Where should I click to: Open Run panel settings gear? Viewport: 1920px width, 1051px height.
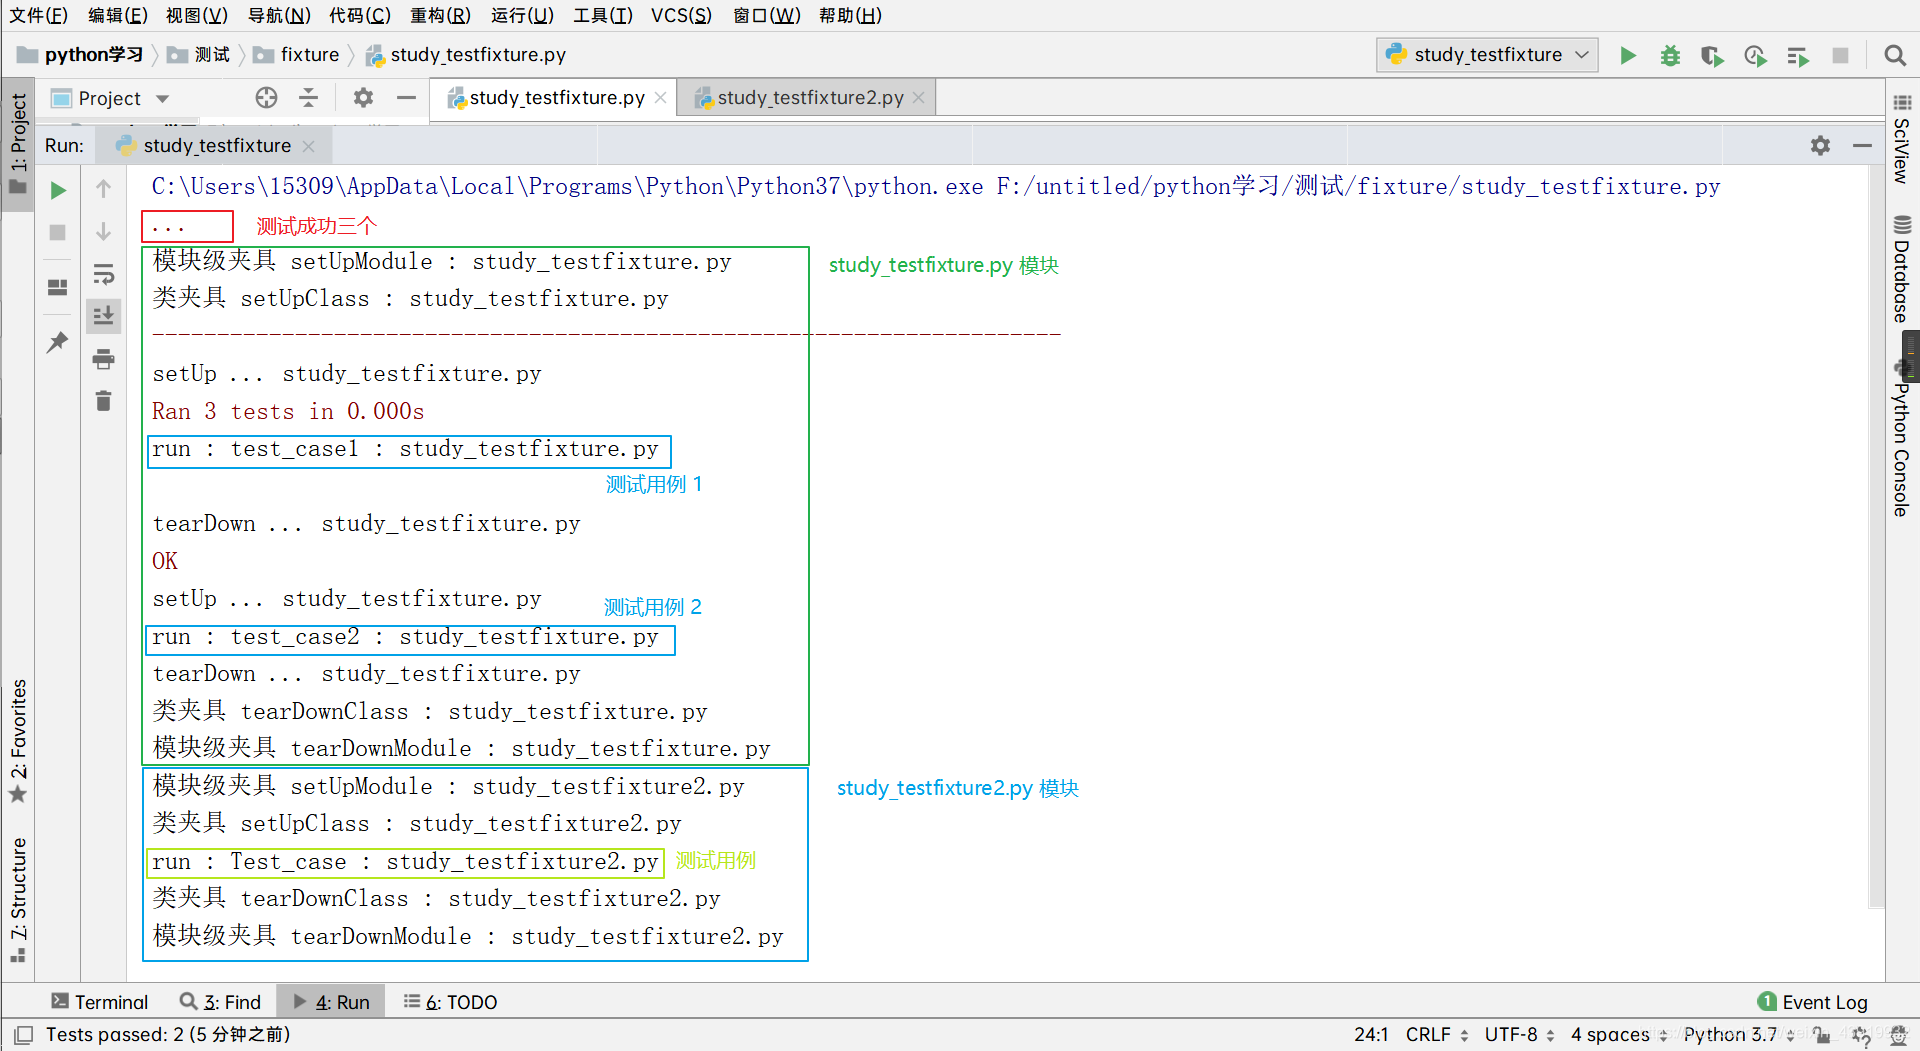pyautogui.click(x=1820, y=145)
